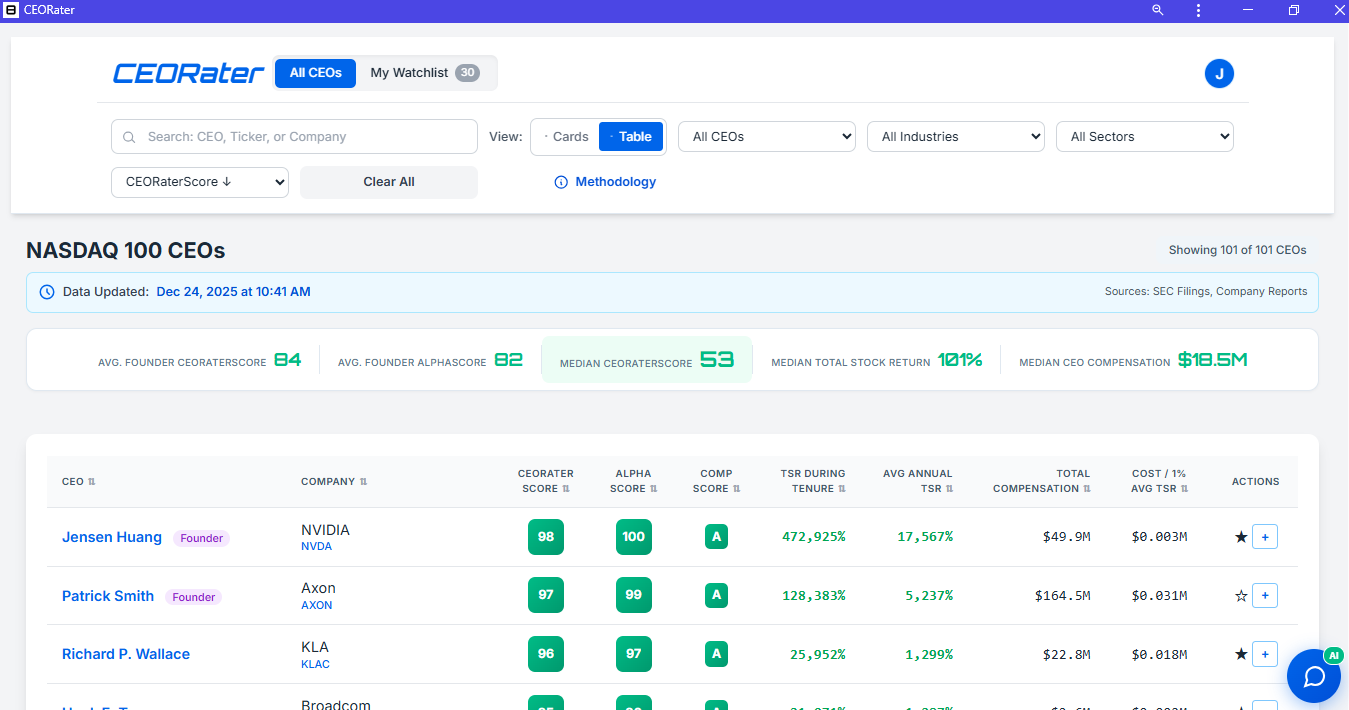The height and width of the screenshot is (710, 1349).
Task: Open the AI chat bubble
Action: (1314, 676)
